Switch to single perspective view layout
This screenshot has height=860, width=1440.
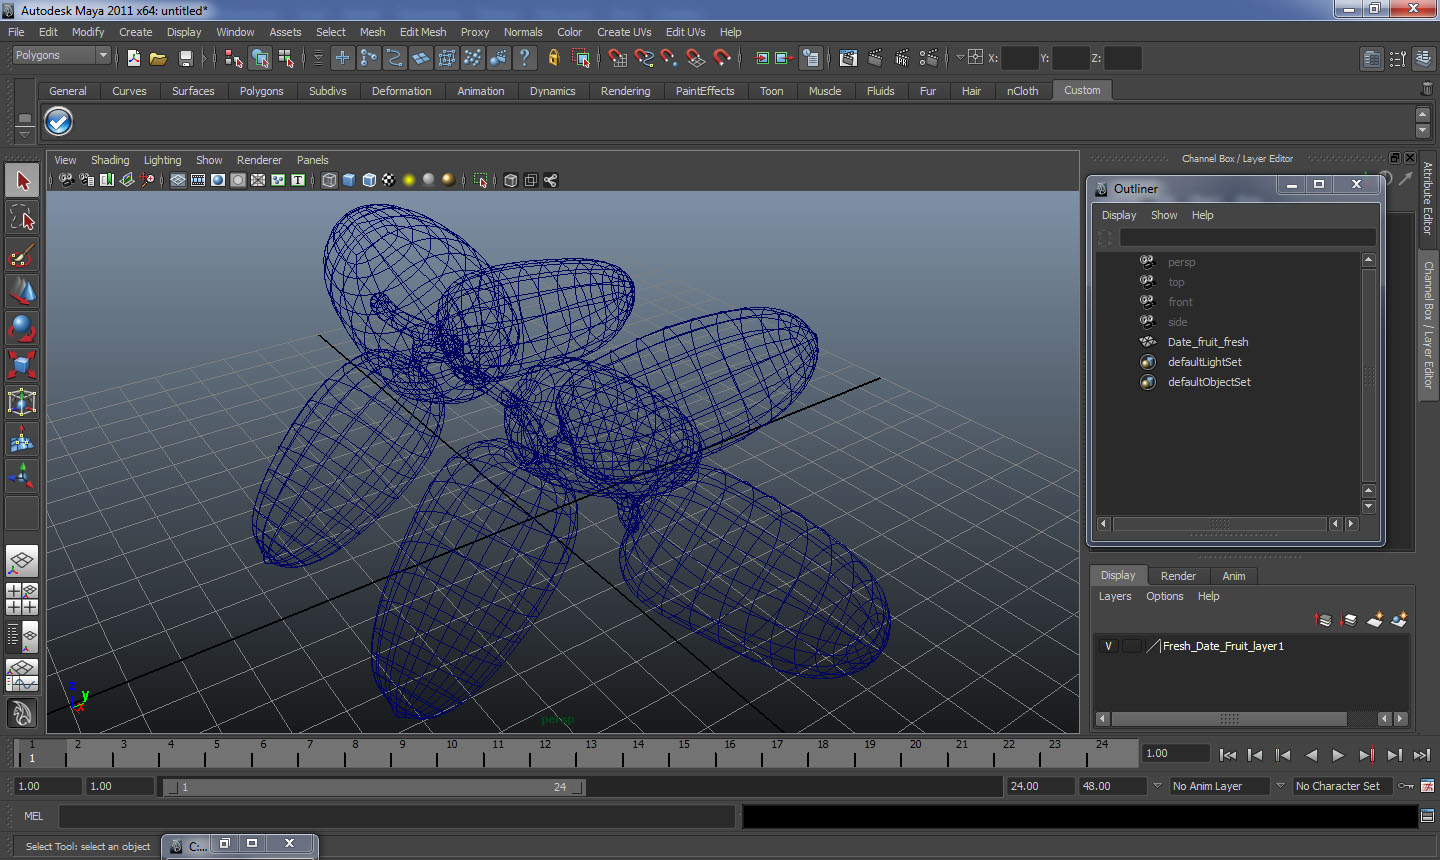click(x=22, y=561)
